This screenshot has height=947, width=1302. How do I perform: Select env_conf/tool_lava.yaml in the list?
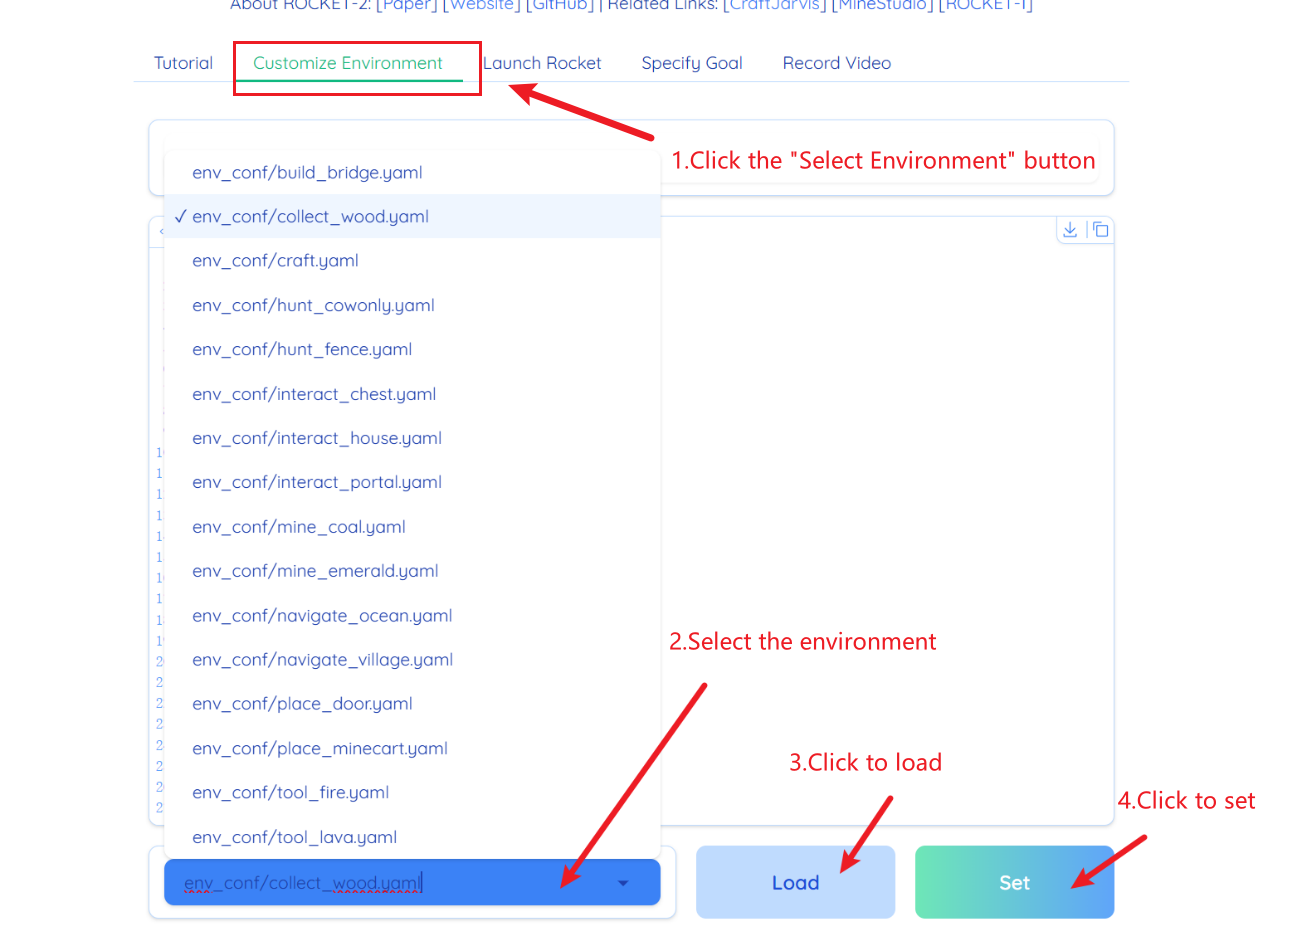pyautogui.click(x=294, y=837)
